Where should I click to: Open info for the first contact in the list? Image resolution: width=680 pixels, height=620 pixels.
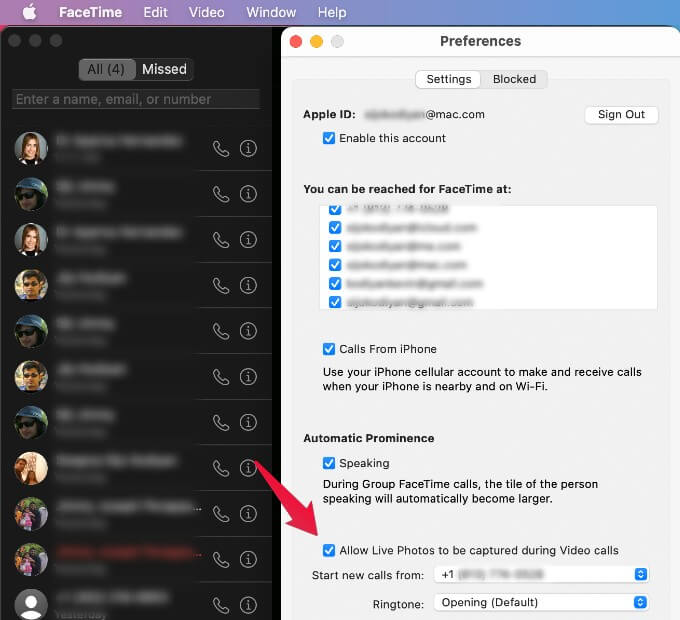pos(248,148)
